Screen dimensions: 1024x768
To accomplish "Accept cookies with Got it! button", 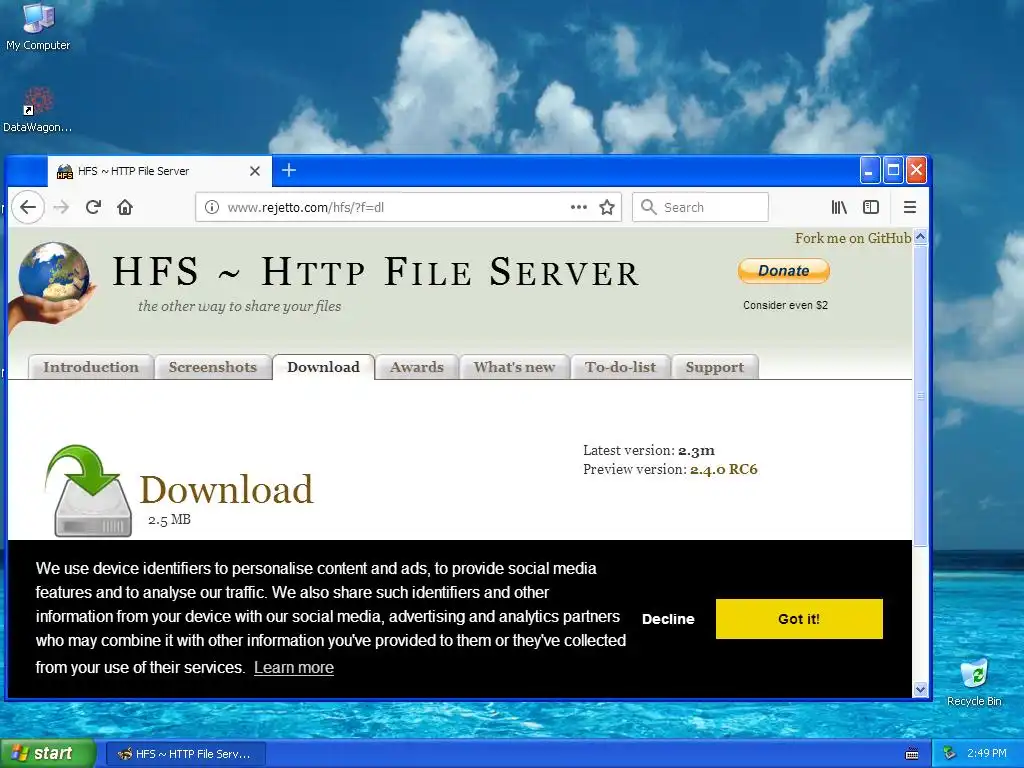I will coord(799,619).
